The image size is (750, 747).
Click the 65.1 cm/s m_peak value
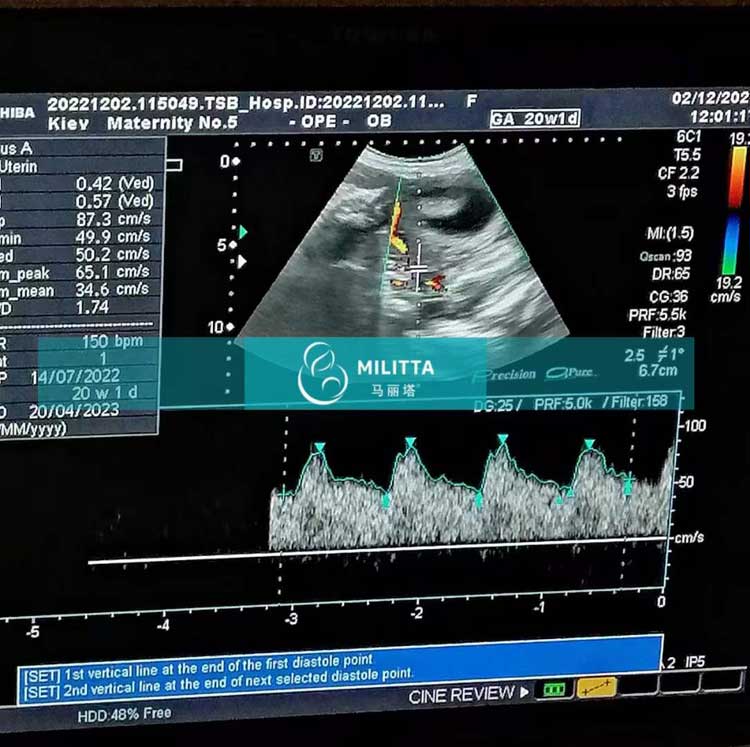(x=112, y=272)
